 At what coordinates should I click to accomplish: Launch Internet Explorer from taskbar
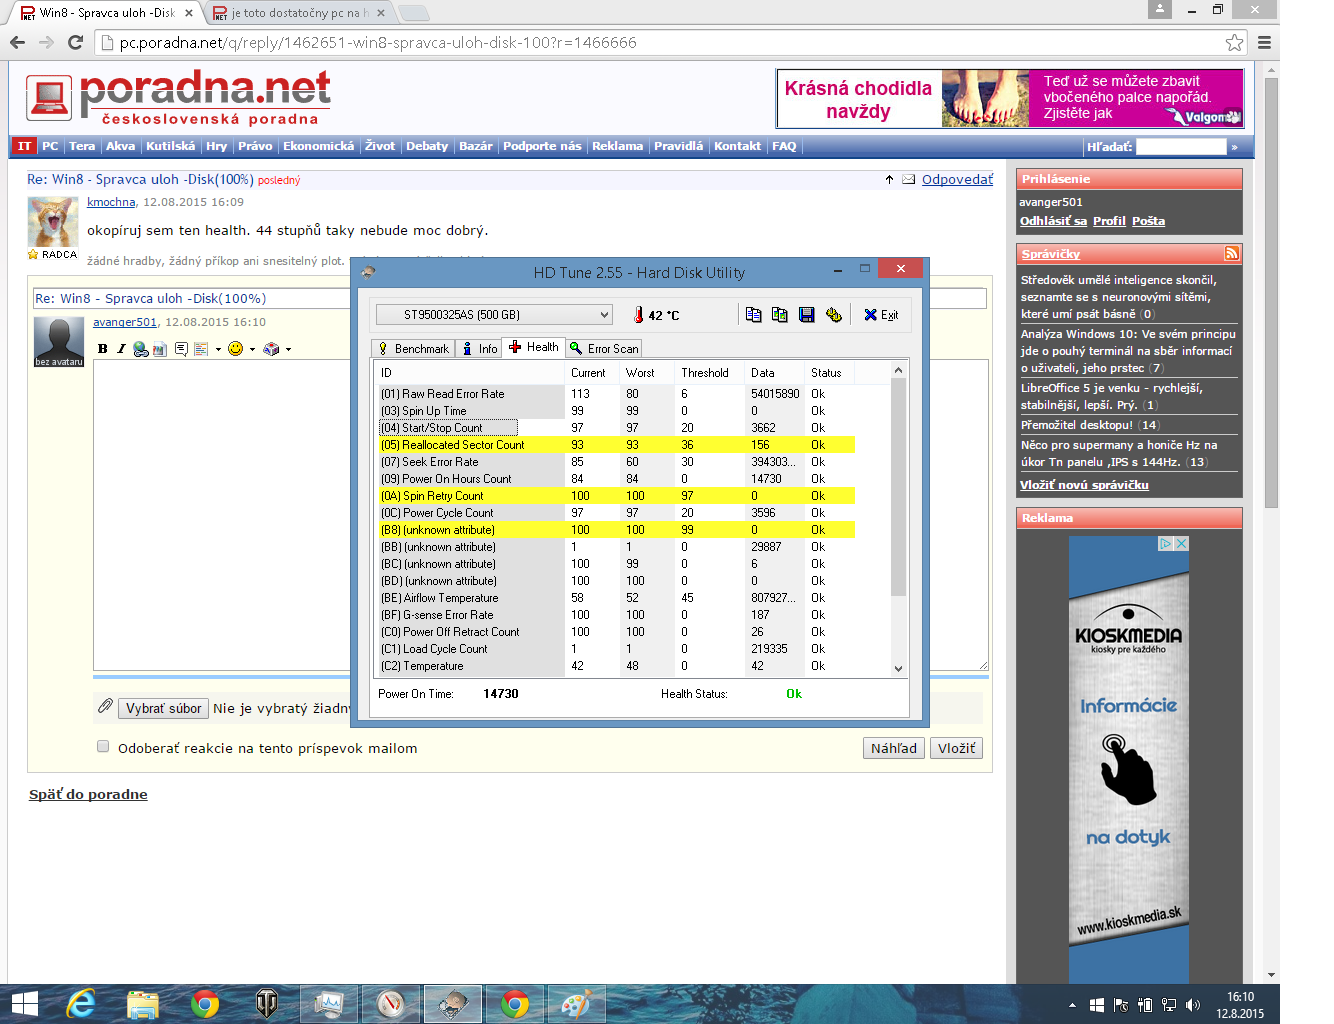point(81,1004)
